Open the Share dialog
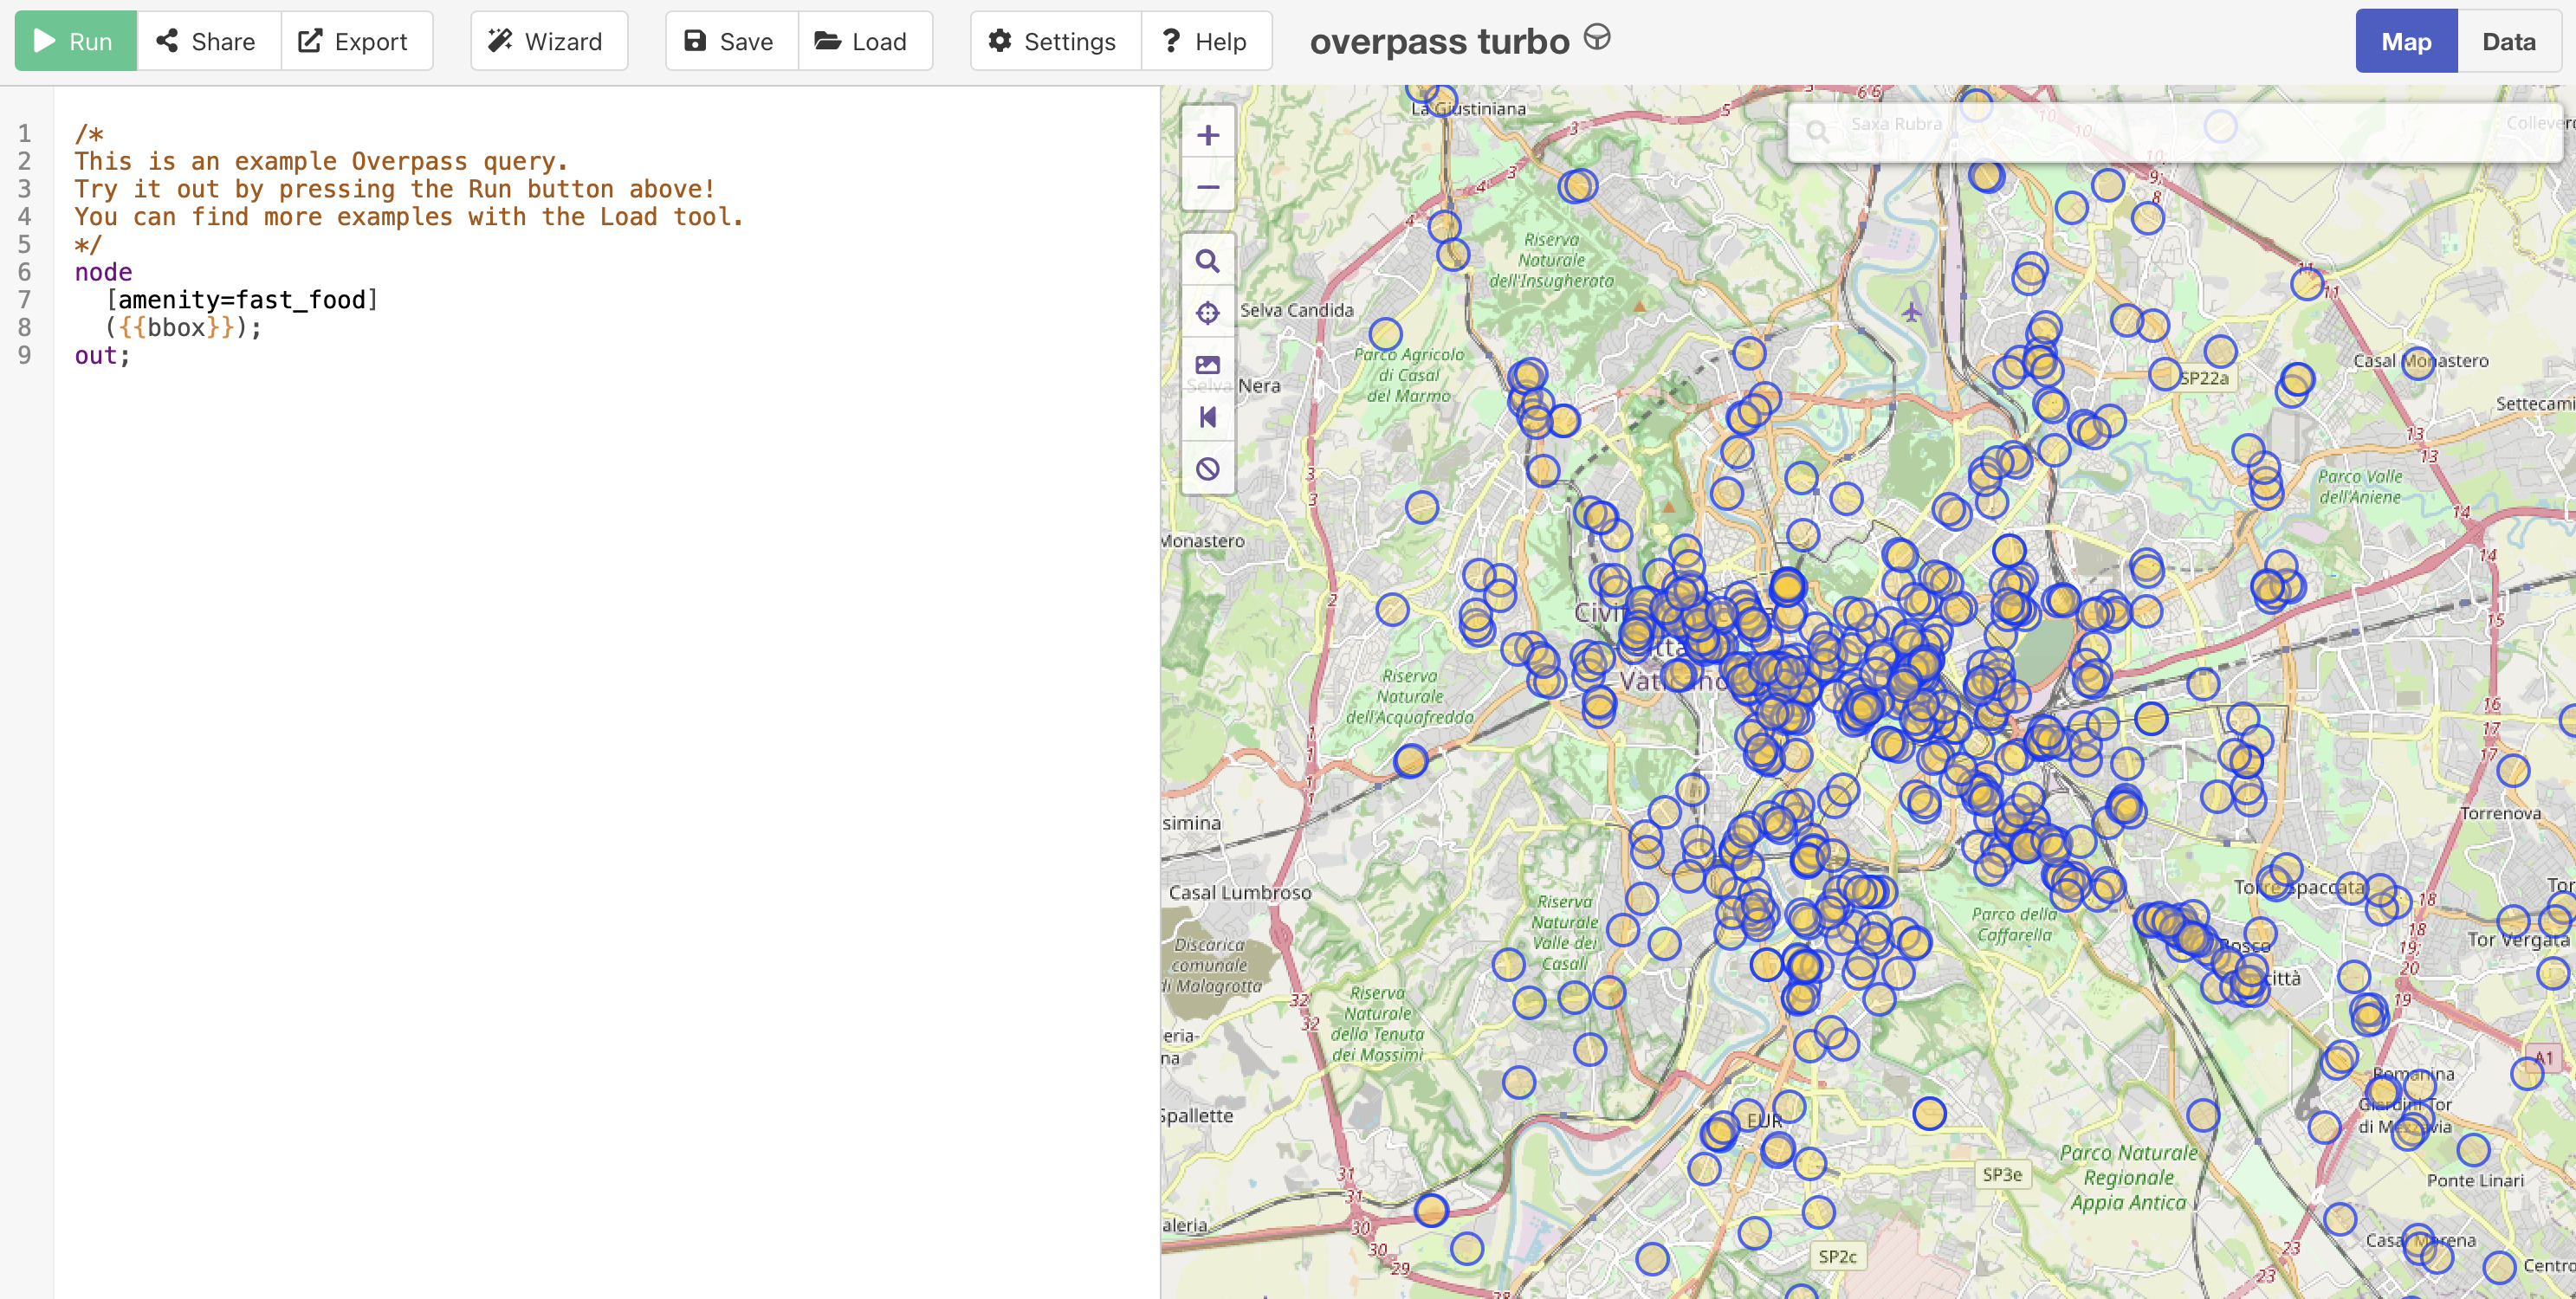The width and height of the screenshot is (2576, 1299). 208,41
